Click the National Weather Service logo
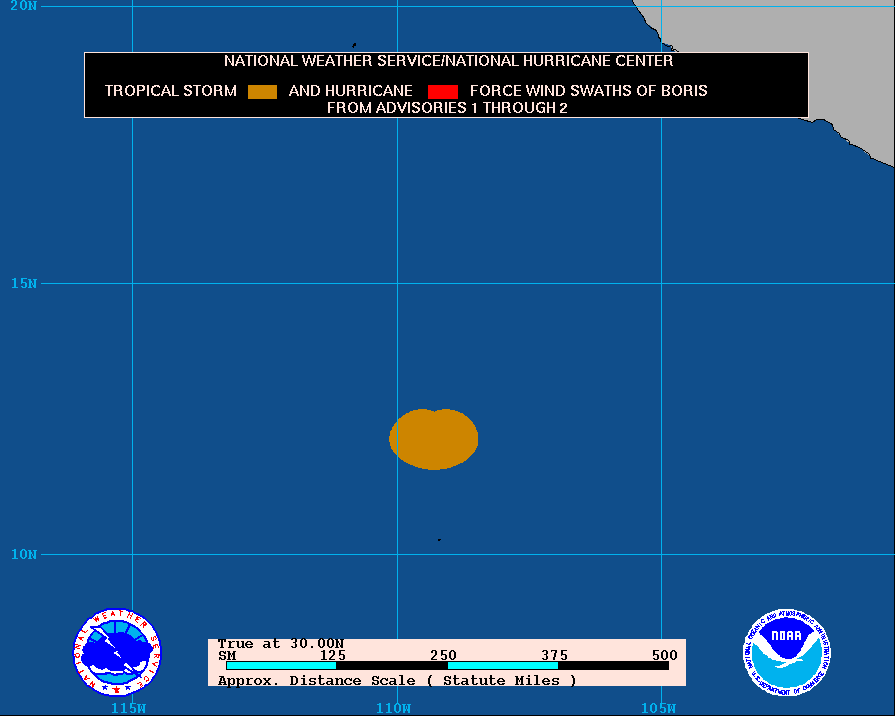The width and height of the screenshot is (895, 716). [x=118, y=652]
